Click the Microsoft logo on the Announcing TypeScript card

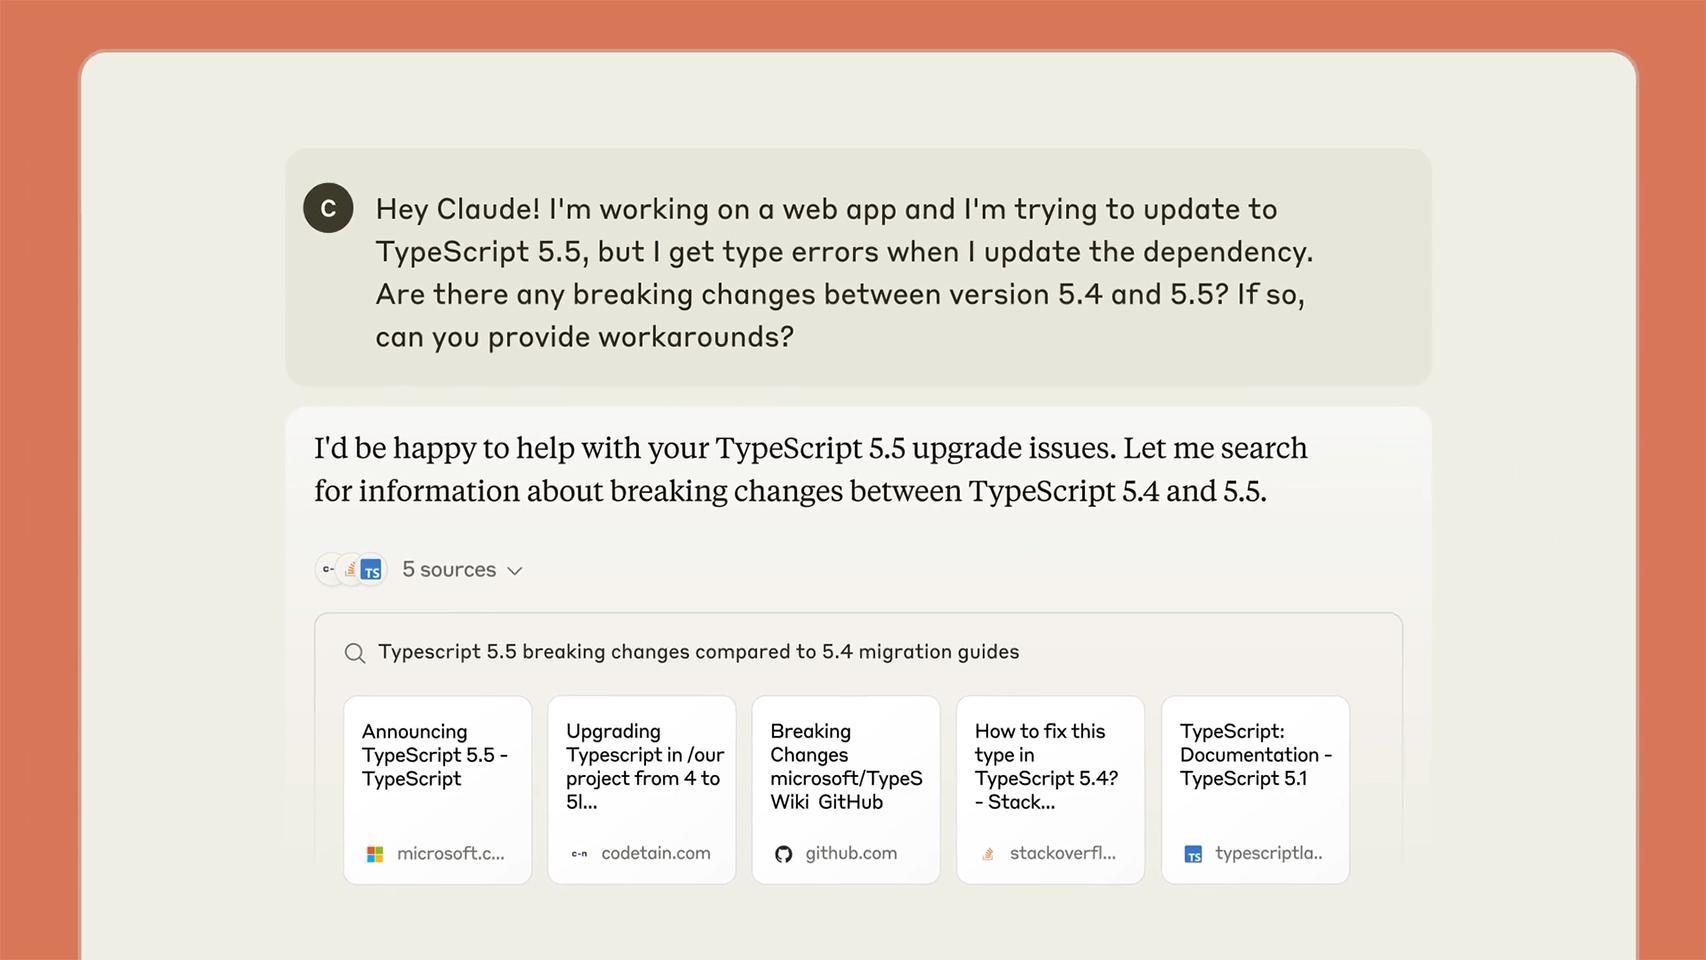pos(376,853)
